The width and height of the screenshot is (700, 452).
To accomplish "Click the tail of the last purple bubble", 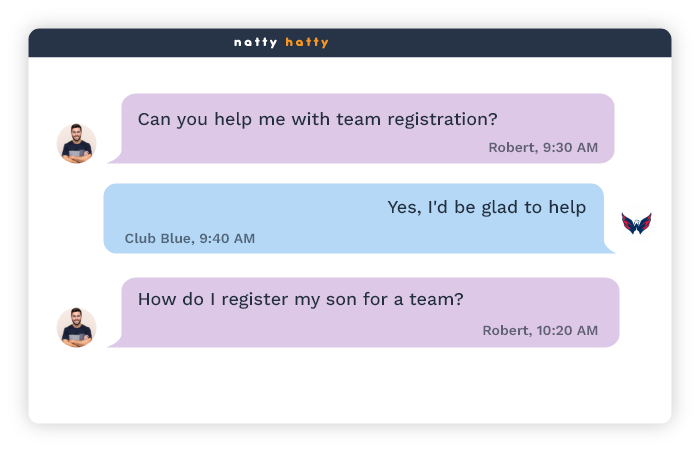I will click(115, 342).
